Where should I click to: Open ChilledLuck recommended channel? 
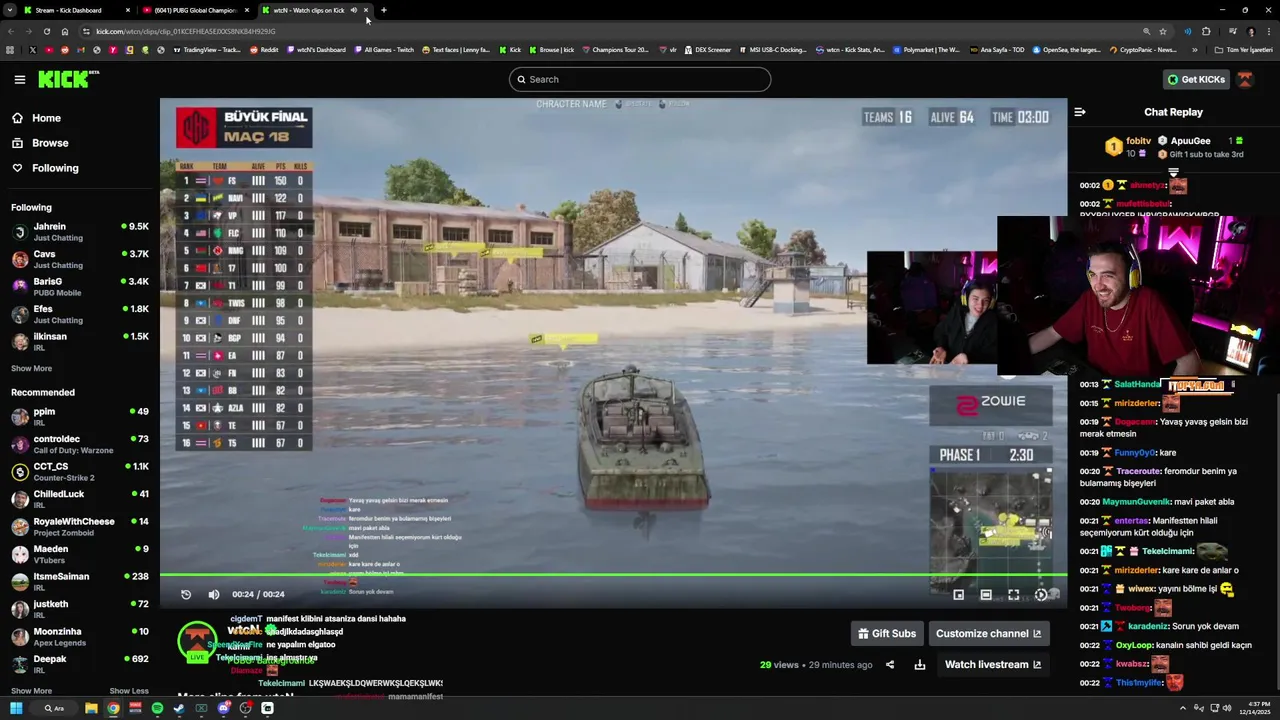pyautogui.click(x=80, y=499)
